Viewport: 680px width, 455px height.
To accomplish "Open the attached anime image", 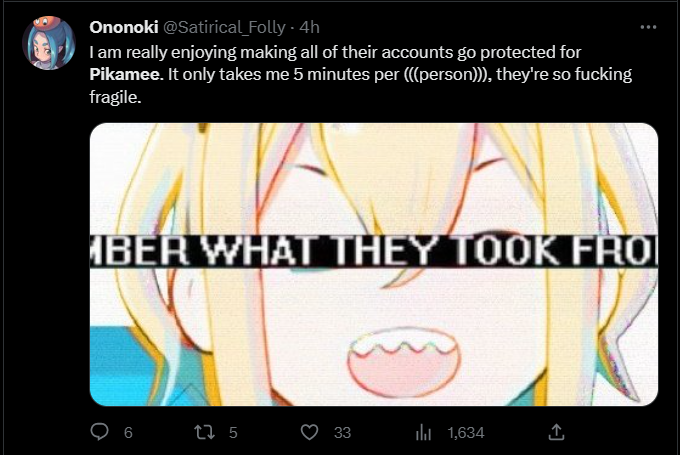I will coord(374,330).
